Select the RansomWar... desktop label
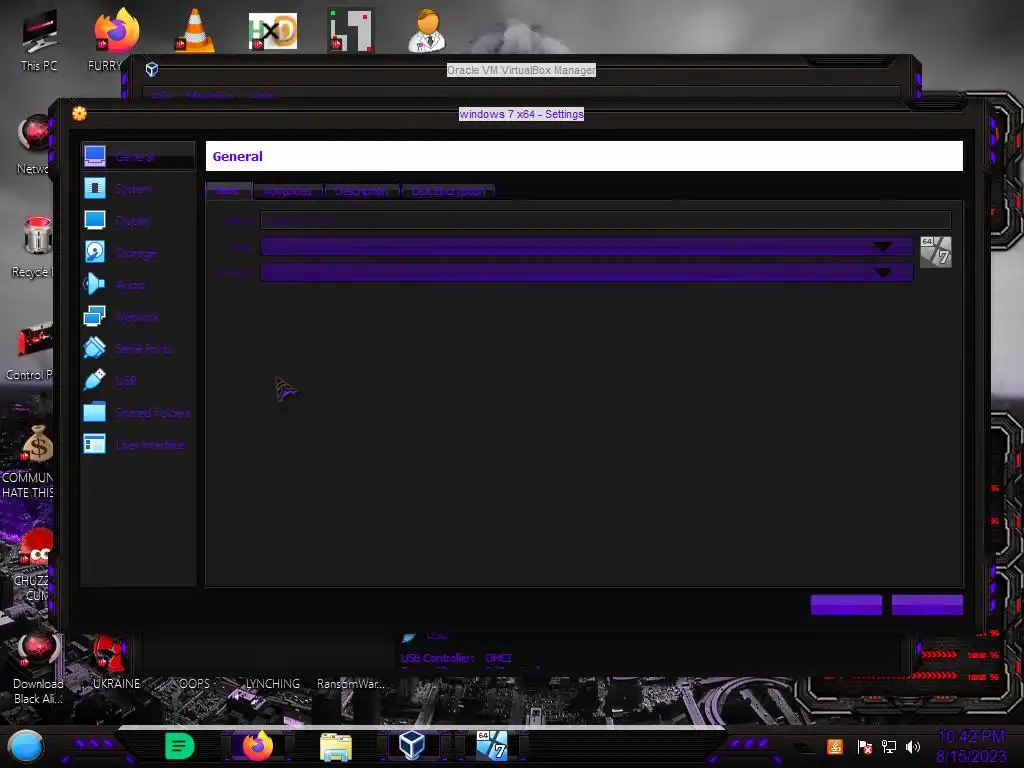This screenshot has height=768, width=1024. (x=351, y=683)
